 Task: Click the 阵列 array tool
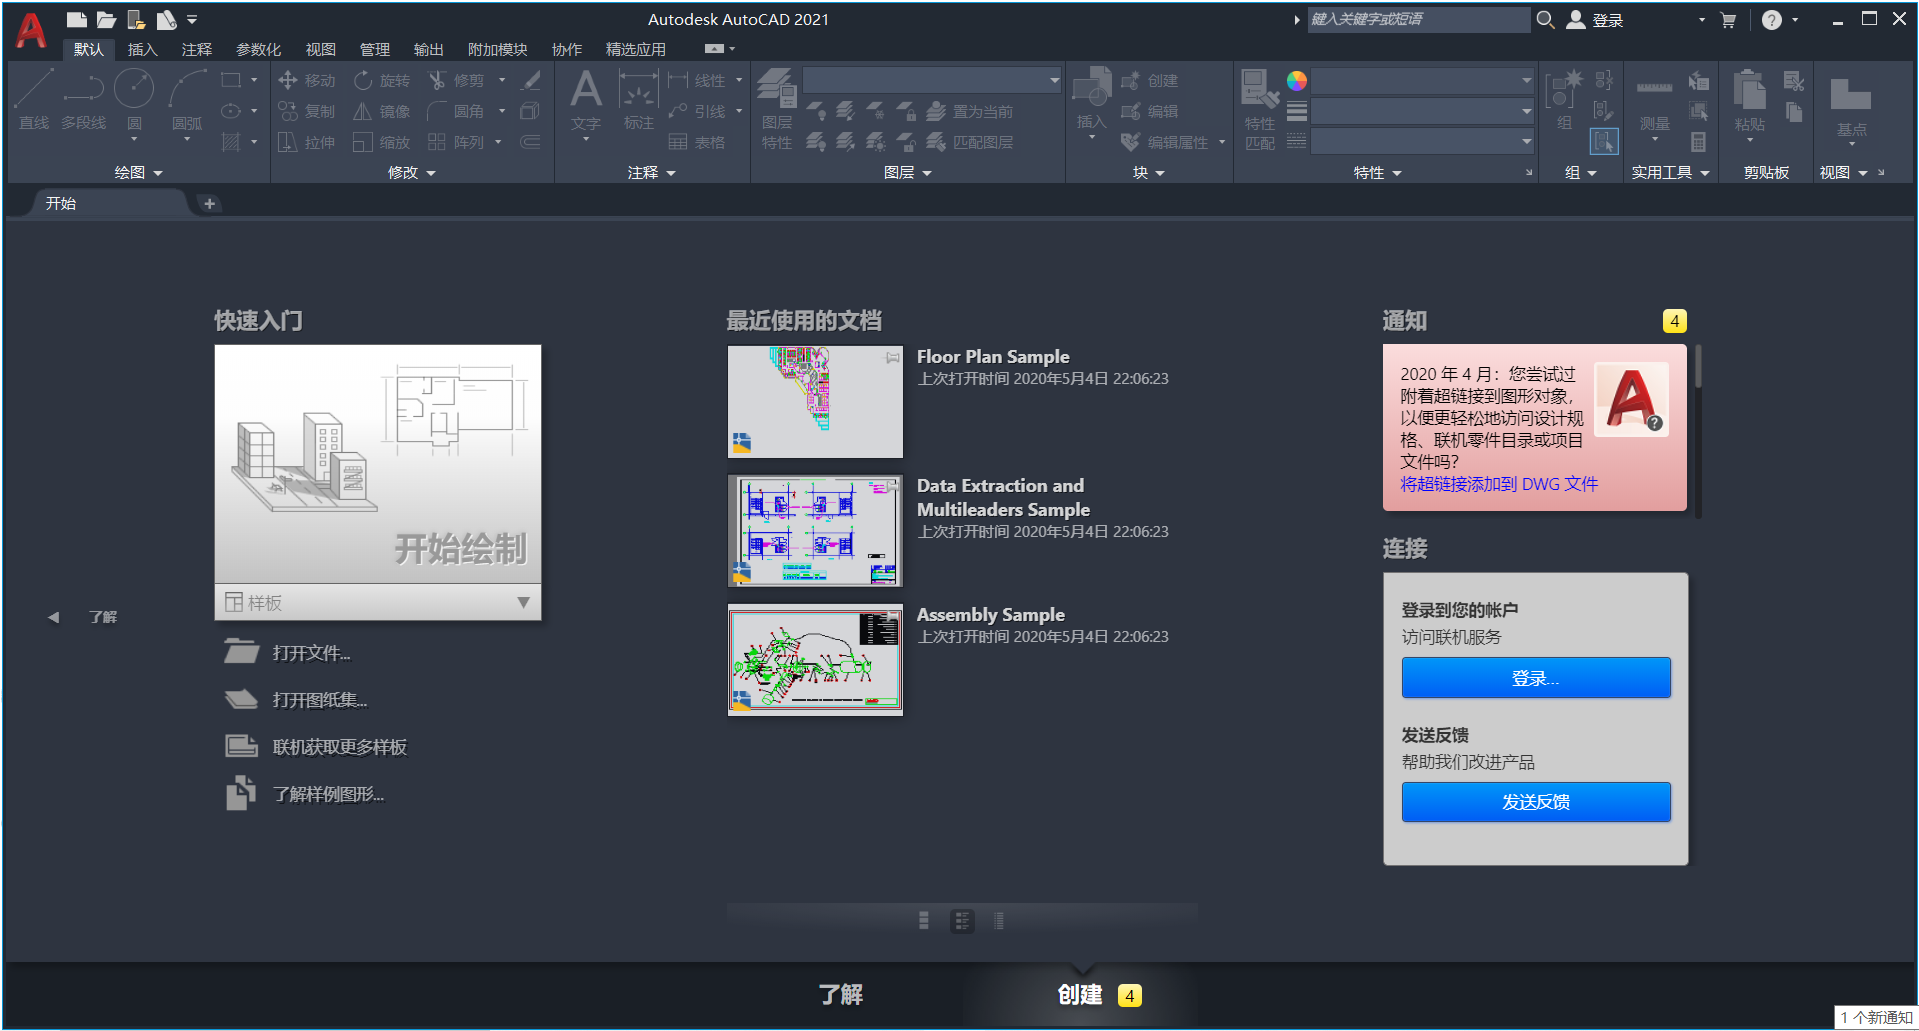click(456, 142)
